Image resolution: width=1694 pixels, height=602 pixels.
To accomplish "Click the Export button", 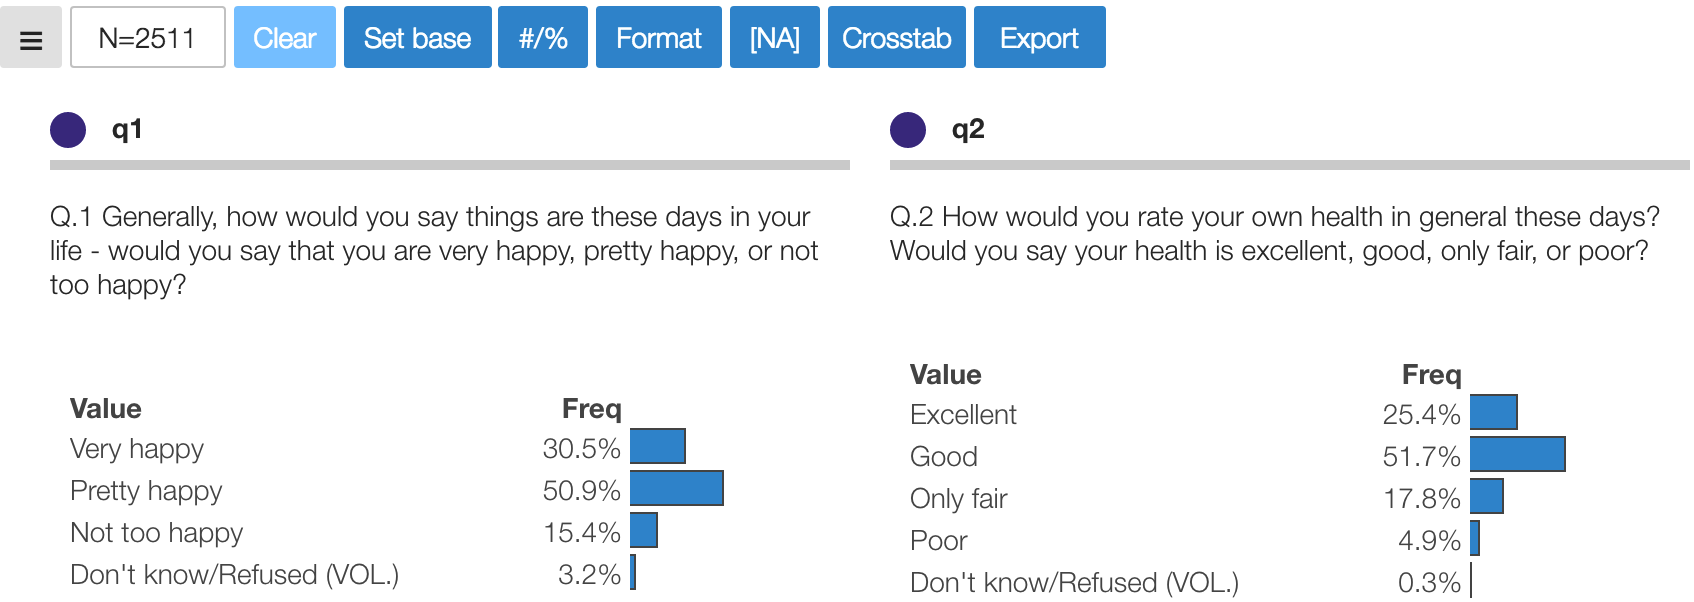I will click(x=1039, y=38).
